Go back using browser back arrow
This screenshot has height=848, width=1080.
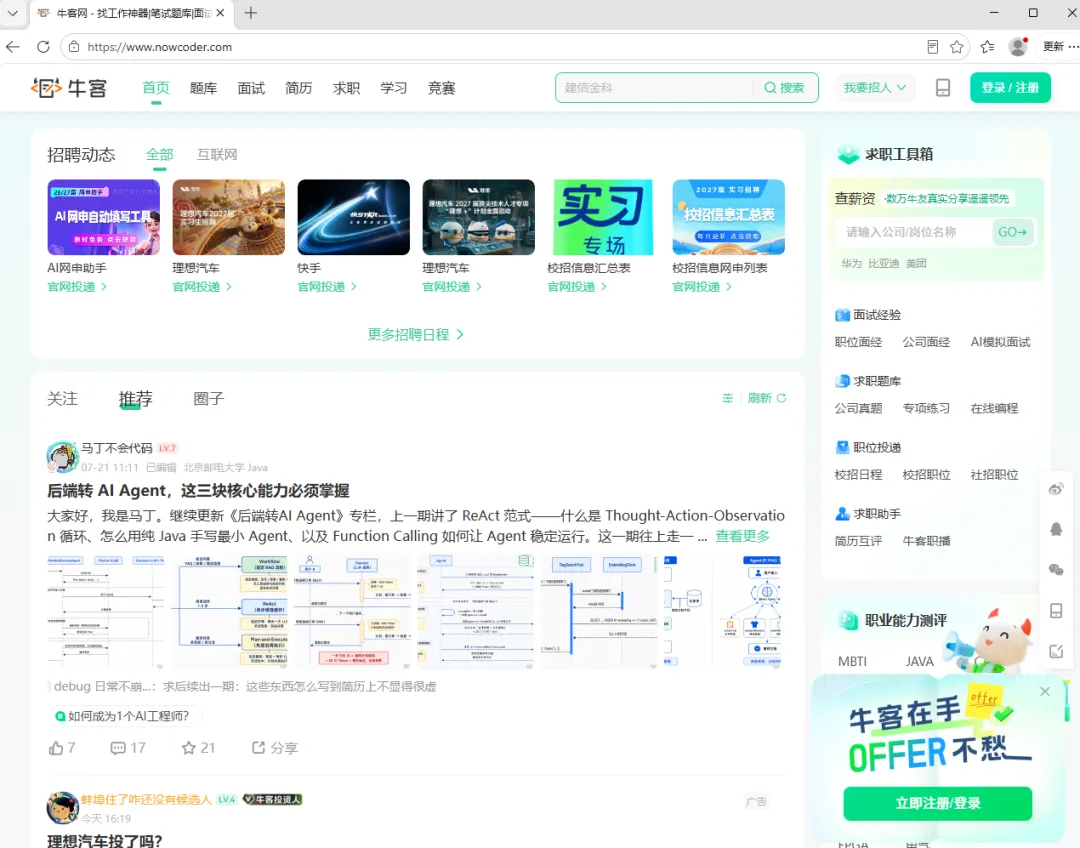coord(13,47)
